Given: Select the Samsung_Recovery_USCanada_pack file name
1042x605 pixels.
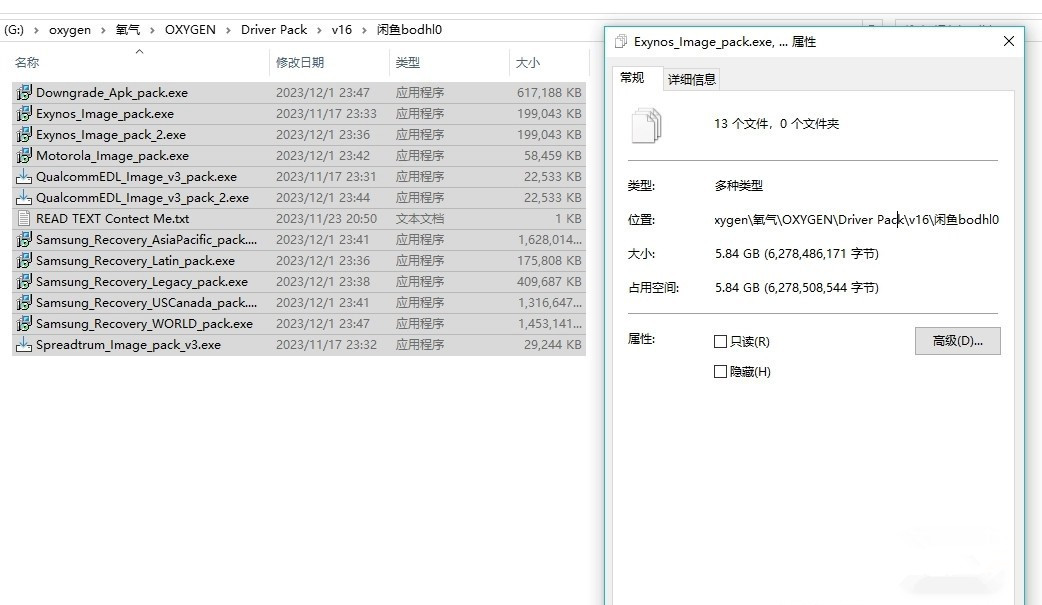Looking at the screenshot, I should pos(146,302).
